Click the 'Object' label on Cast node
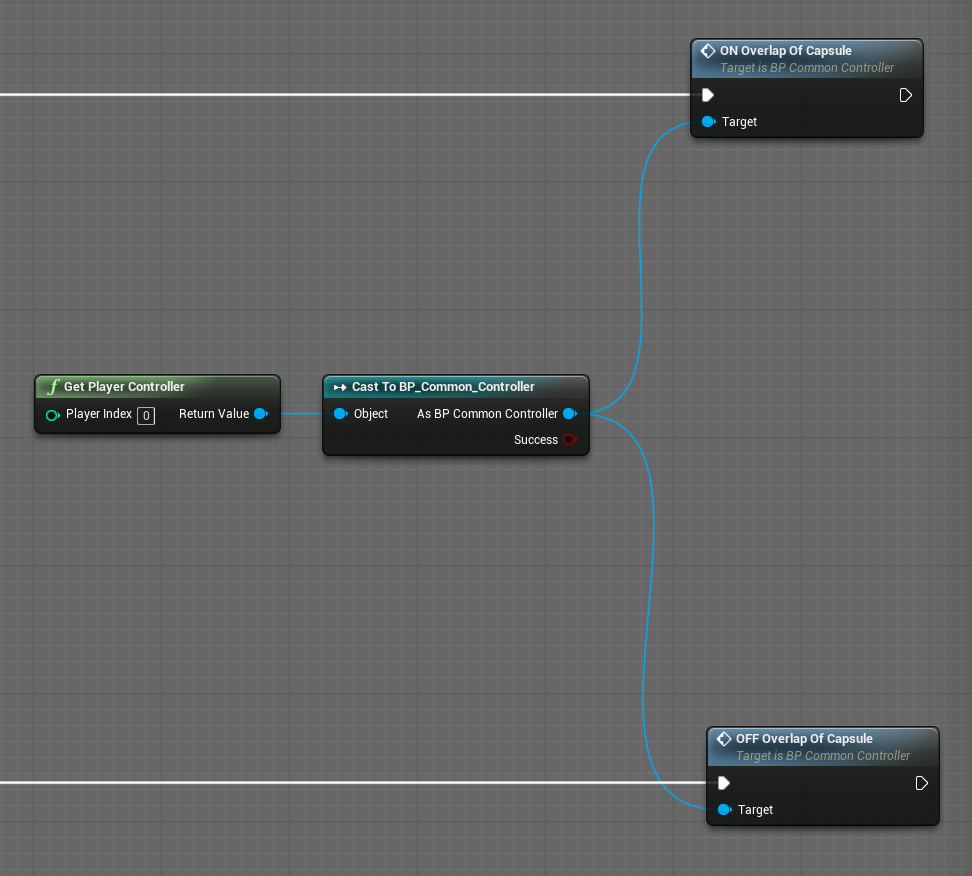972x876 pixels. (x=371, y=414)
